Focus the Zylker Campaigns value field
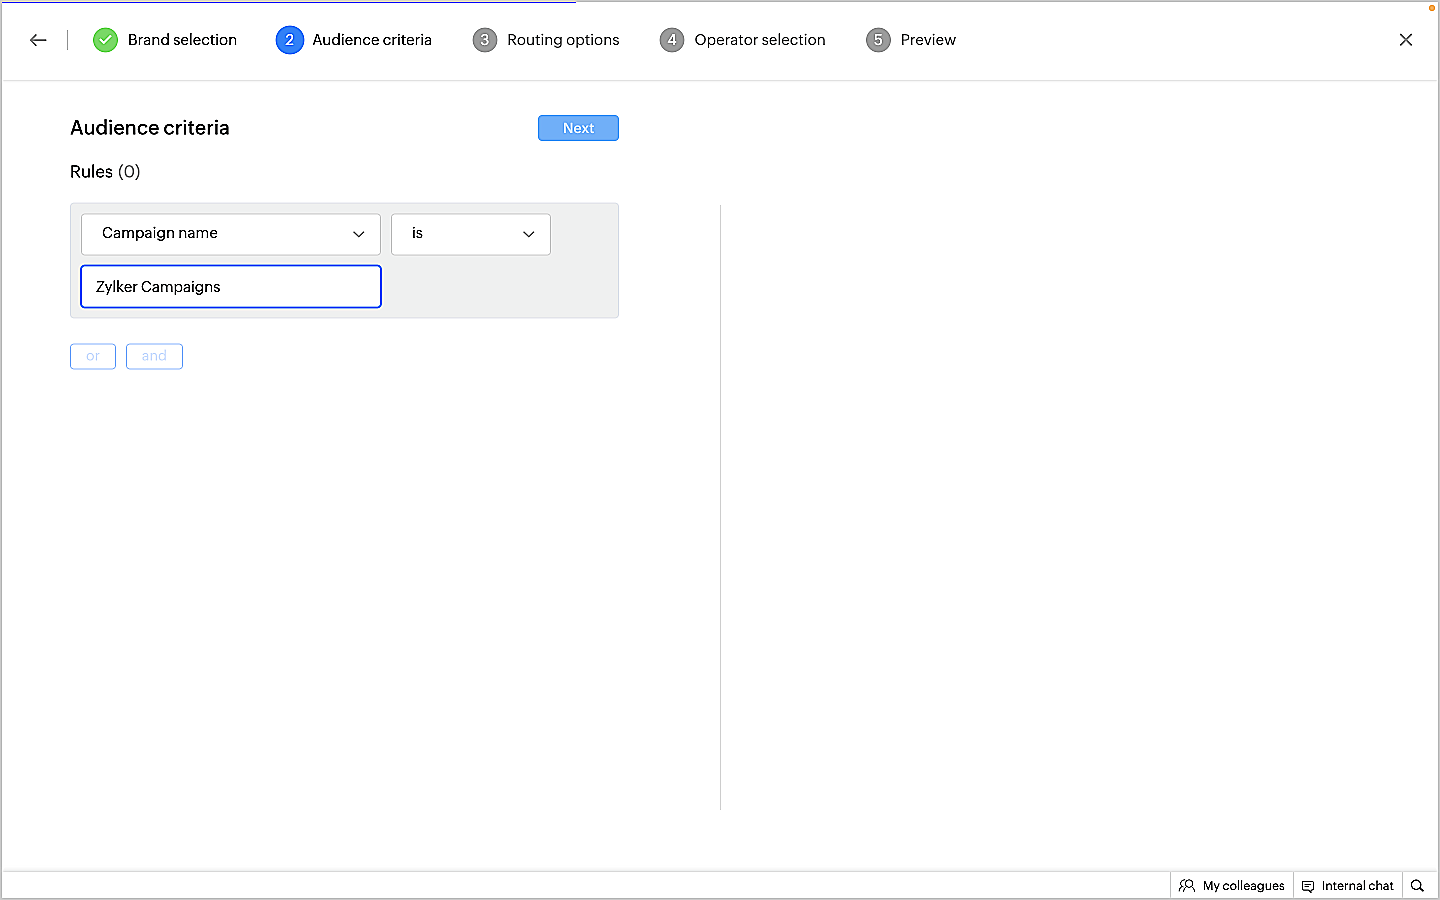 coord(231,287)
